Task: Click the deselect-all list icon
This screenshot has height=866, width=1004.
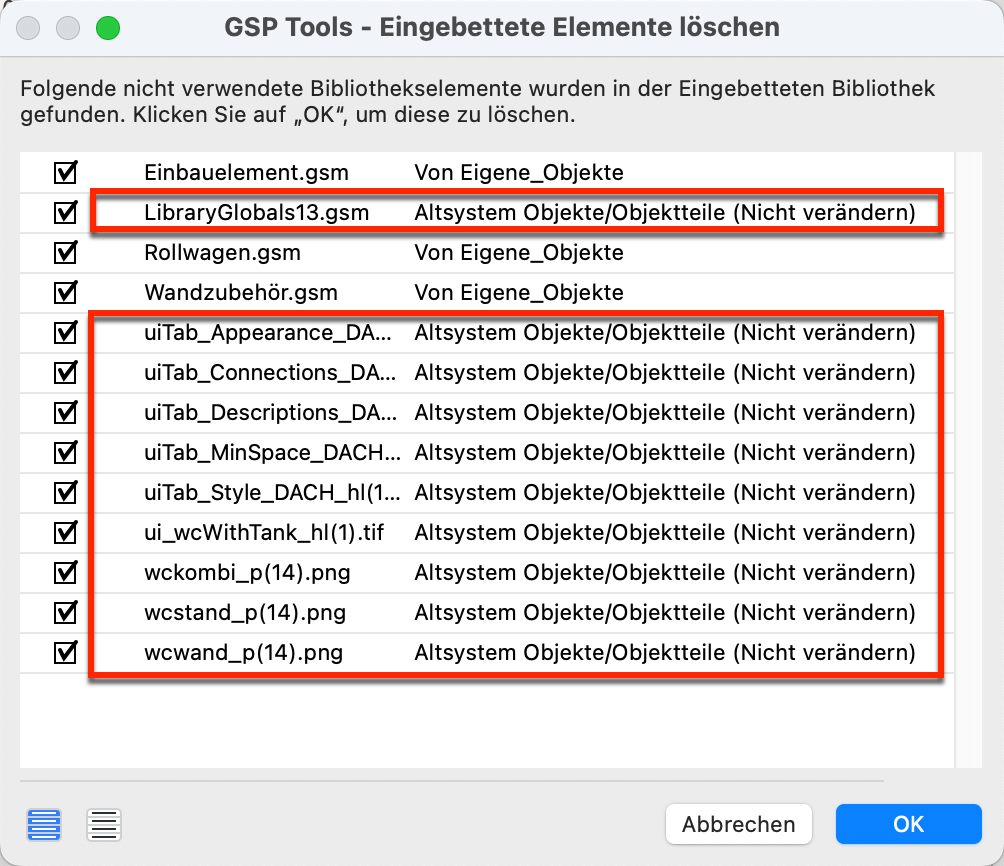Action: click(103, 825)
